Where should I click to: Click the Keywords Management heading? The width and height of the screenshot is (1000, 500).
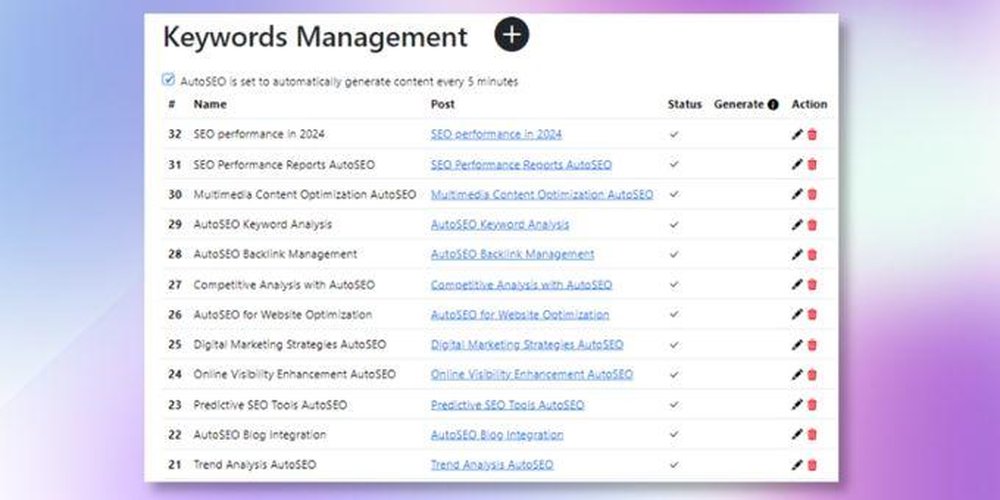point(315,37)
